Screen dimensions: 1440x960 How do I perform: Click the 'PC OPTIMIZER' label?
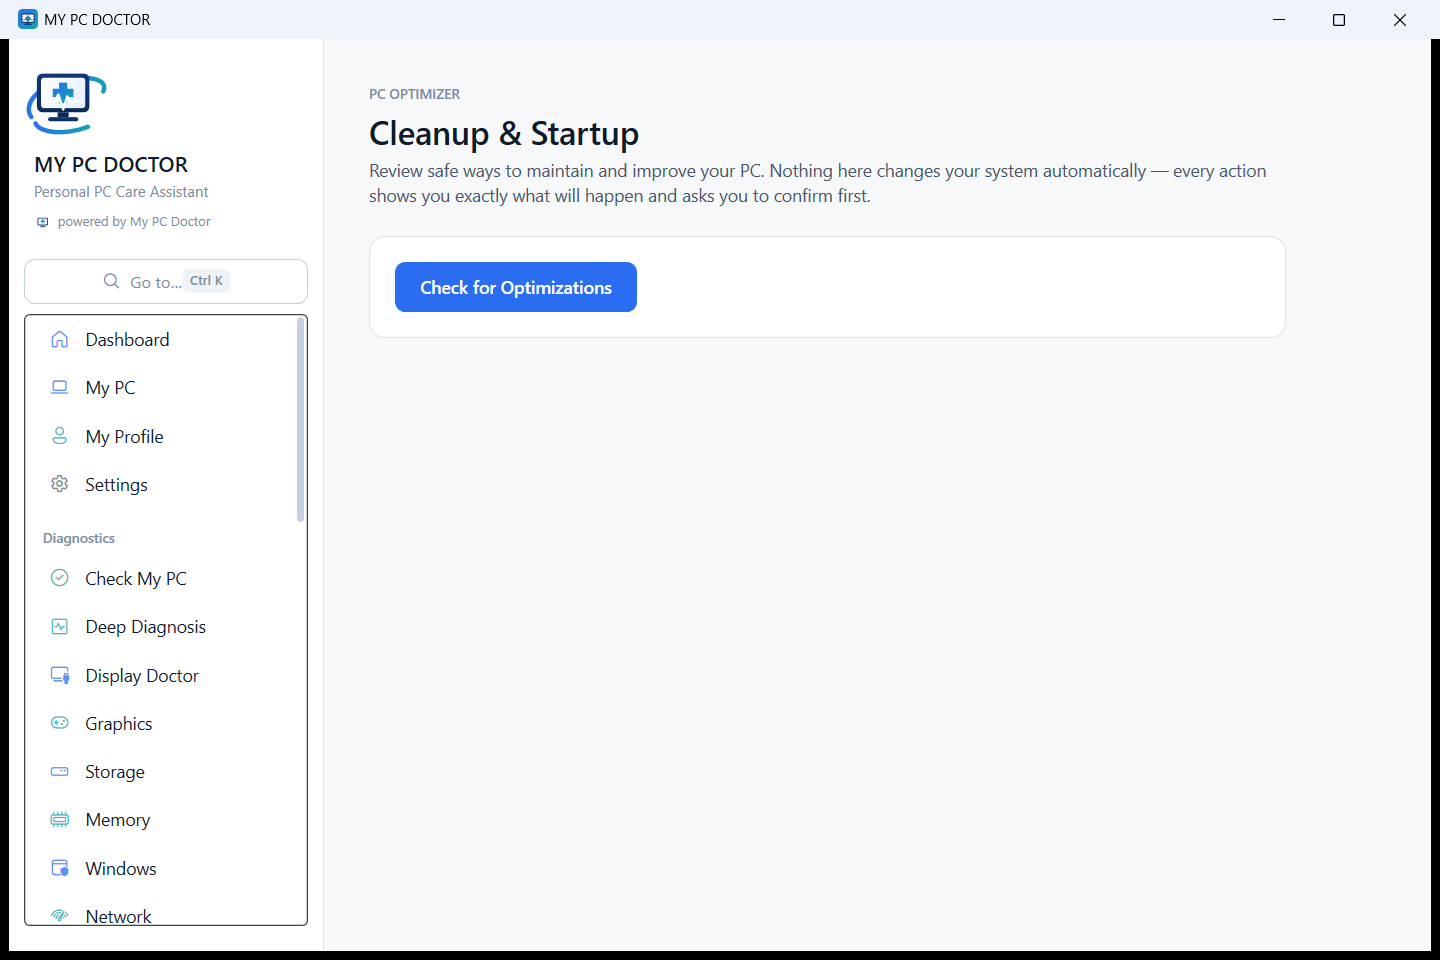pos(414,94)
